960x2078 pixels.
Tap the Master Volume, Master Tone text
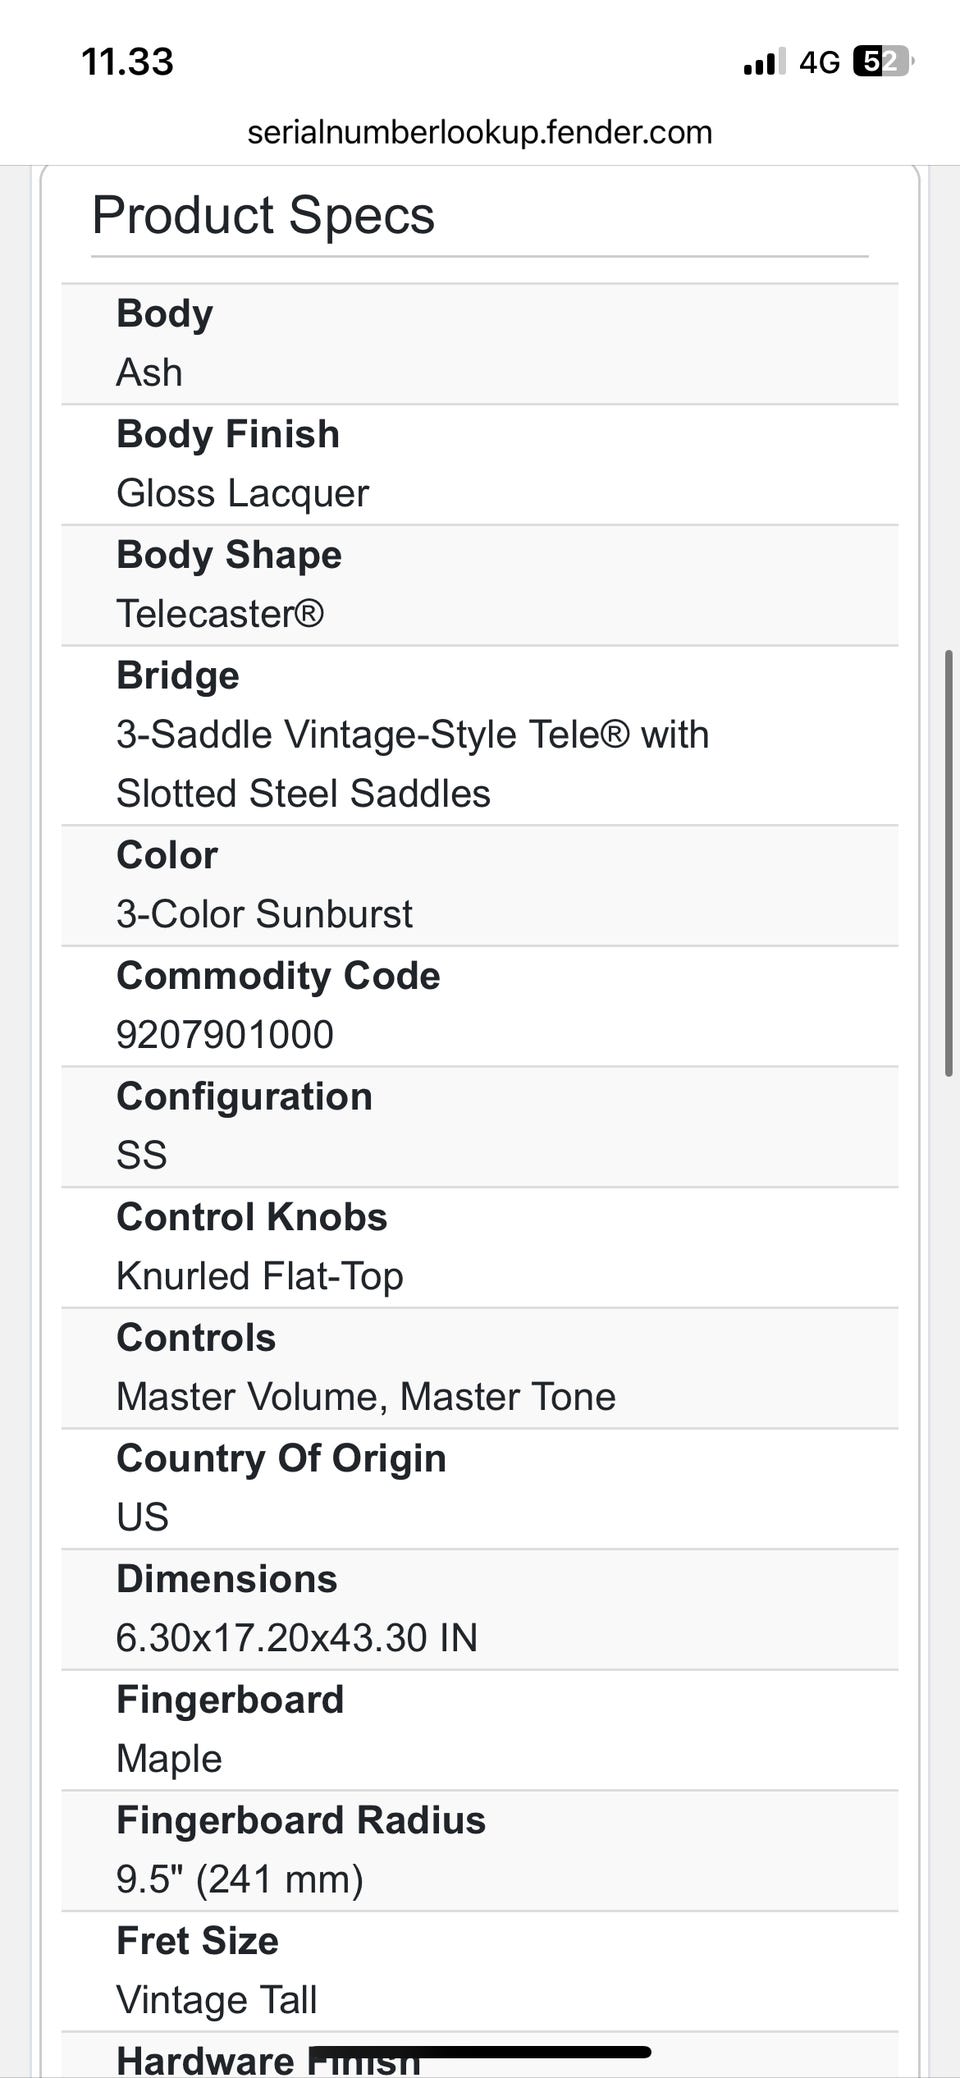[366, 1397]
